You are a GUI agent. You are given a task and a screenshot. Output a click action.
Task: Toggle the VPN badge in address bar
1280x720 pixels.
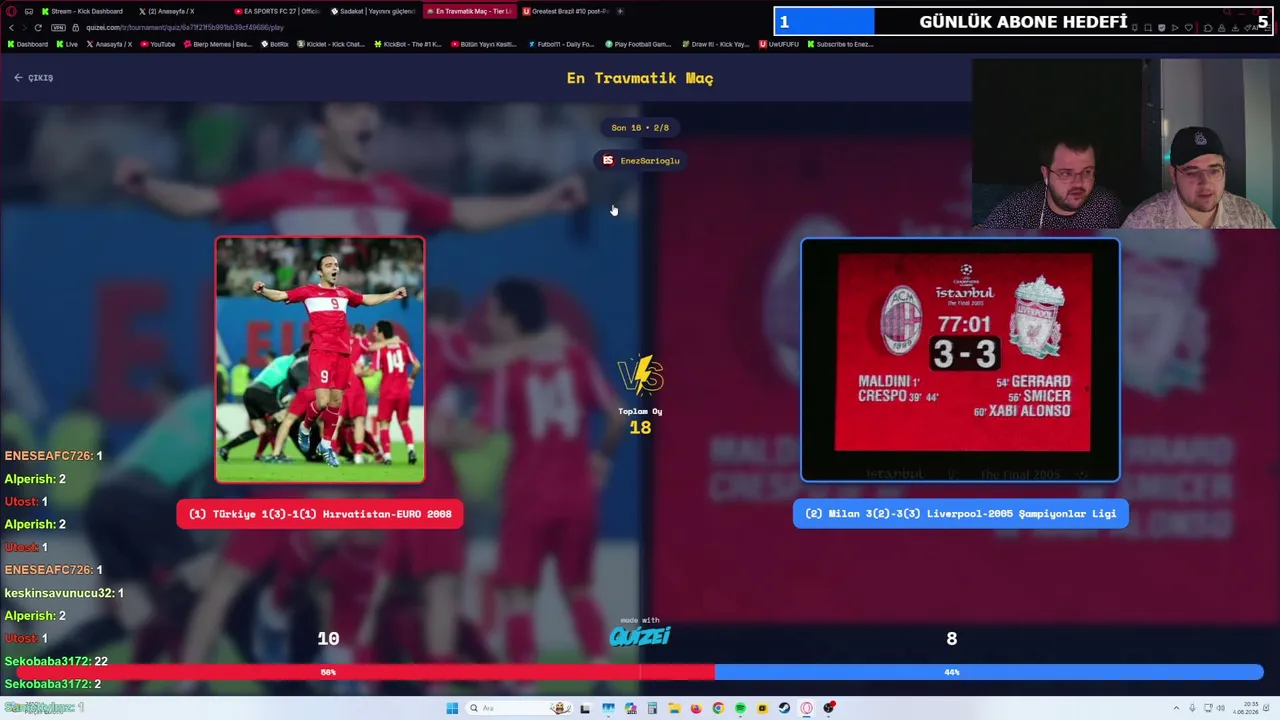click(58, 27)
